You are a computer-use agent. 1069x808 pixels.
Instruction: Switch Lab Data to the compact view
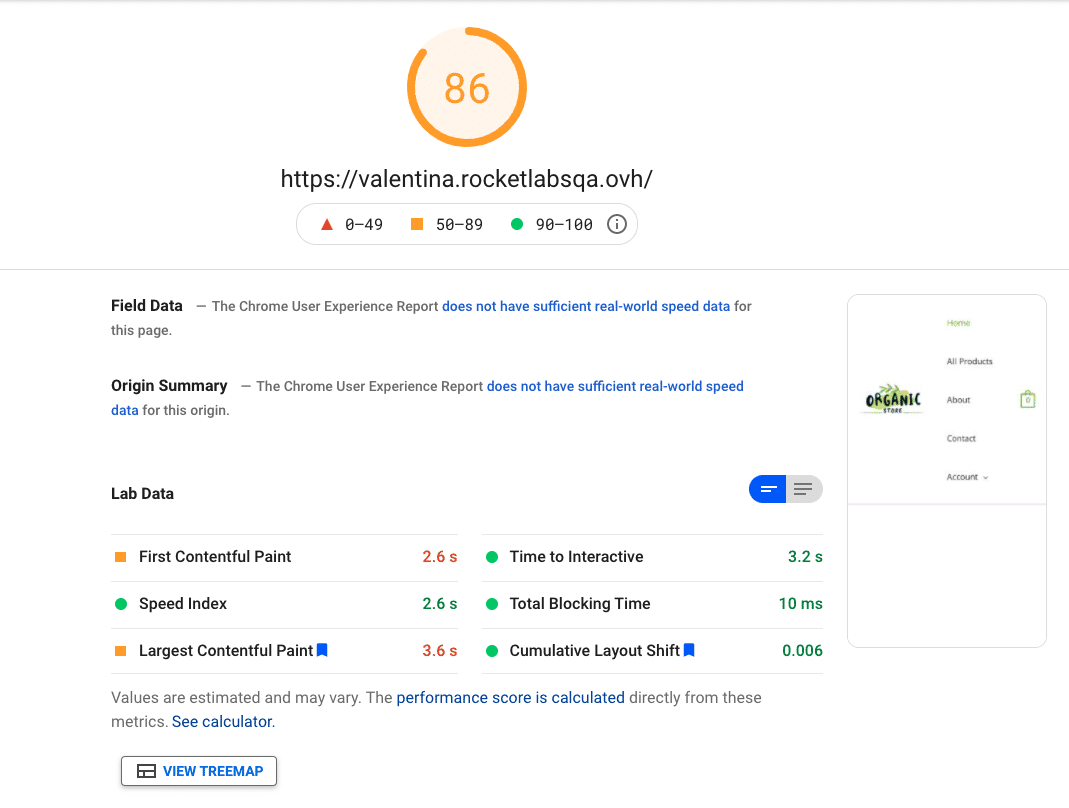(768, 489)
